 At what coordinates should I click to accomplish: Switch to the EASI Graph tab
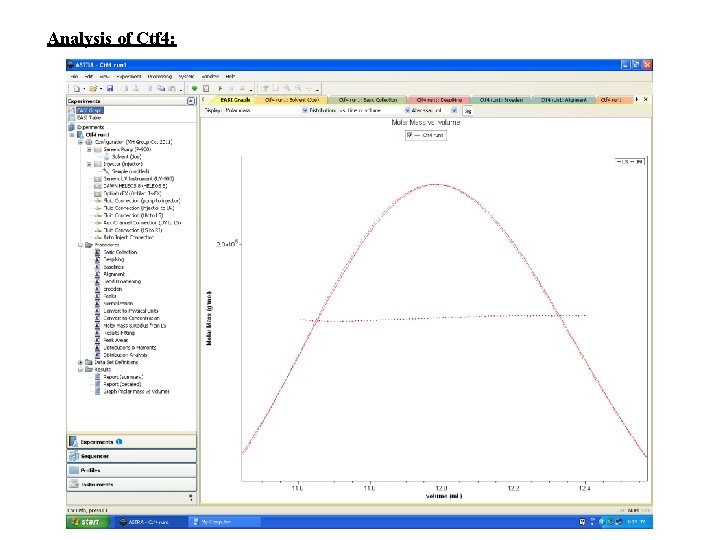tap(235, 100)
